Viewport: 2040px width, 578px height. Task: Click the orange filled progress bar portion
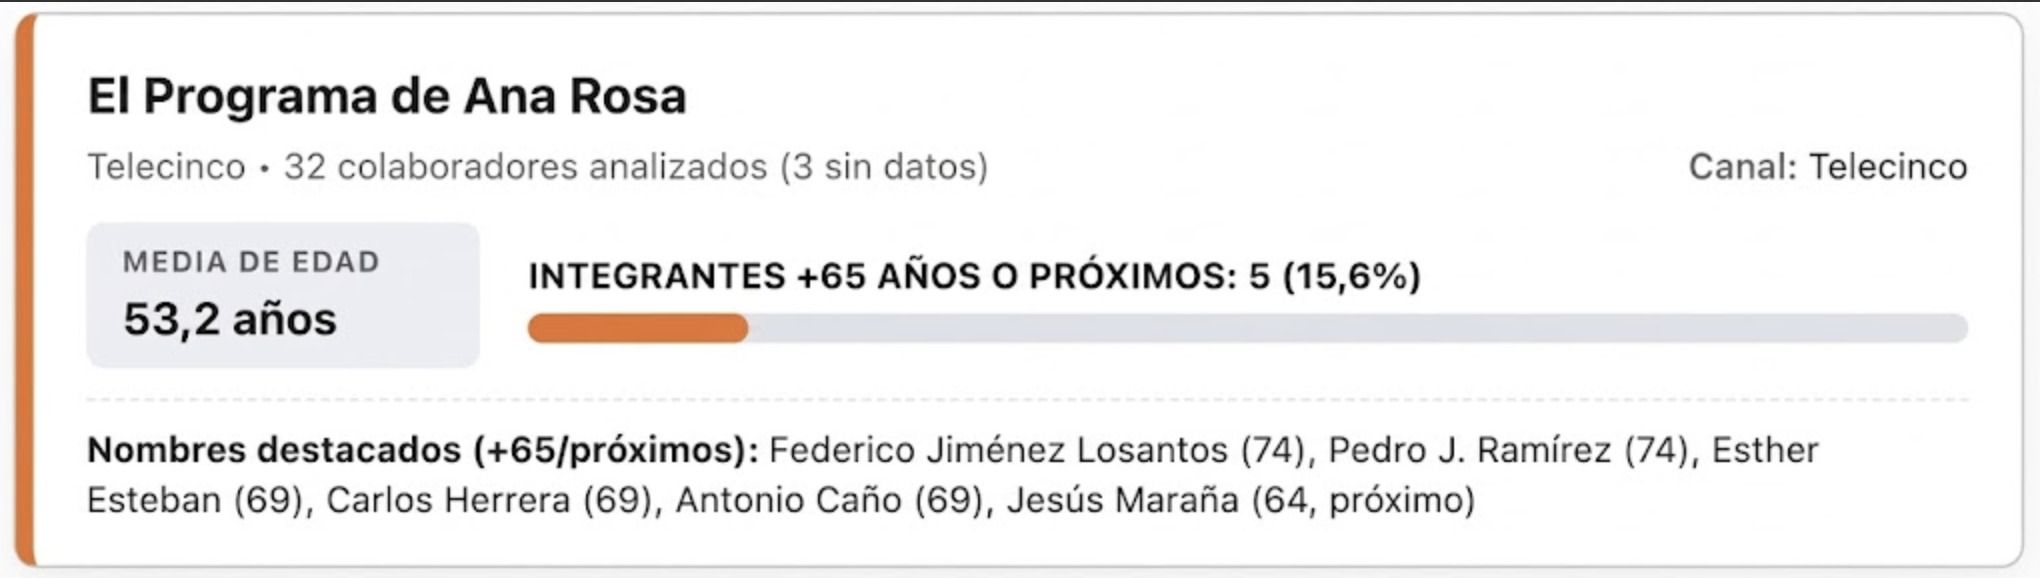point(638,328)
